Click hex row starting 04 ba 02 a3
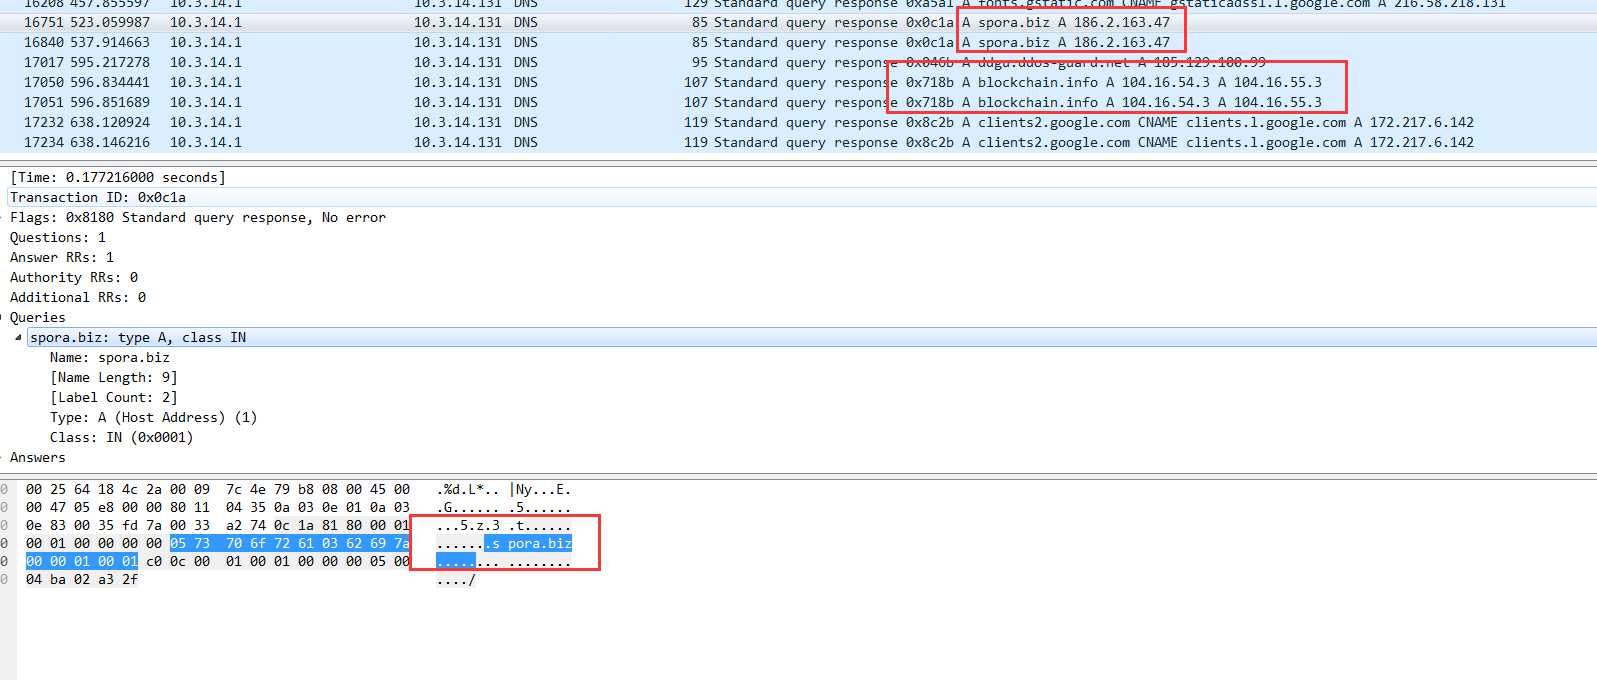This screenshot has width=1597, height=680. (82, 579)
